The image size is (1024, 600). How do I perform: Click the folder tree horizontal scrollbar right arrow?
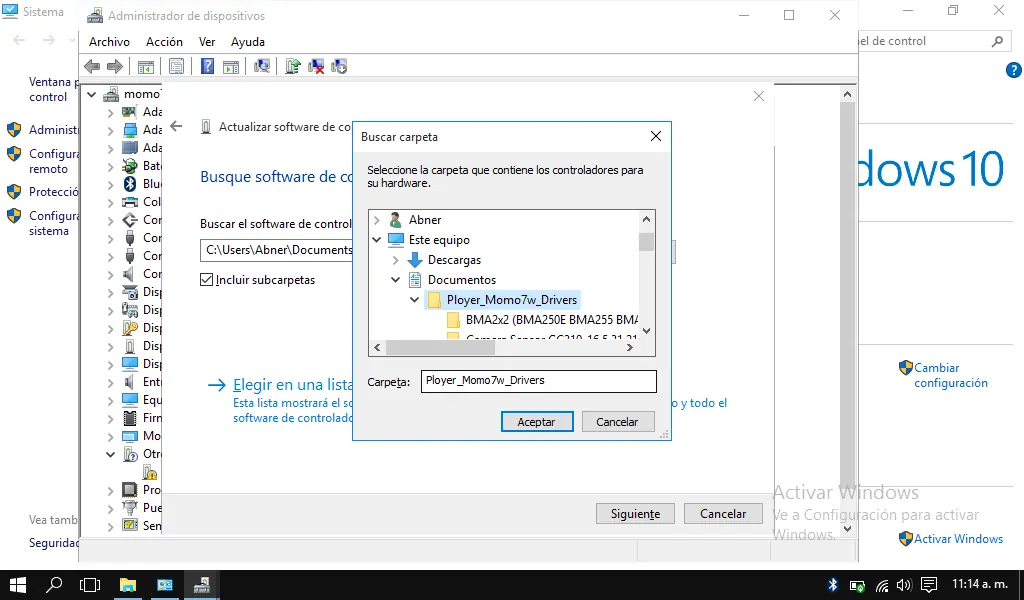click(630, 348)
